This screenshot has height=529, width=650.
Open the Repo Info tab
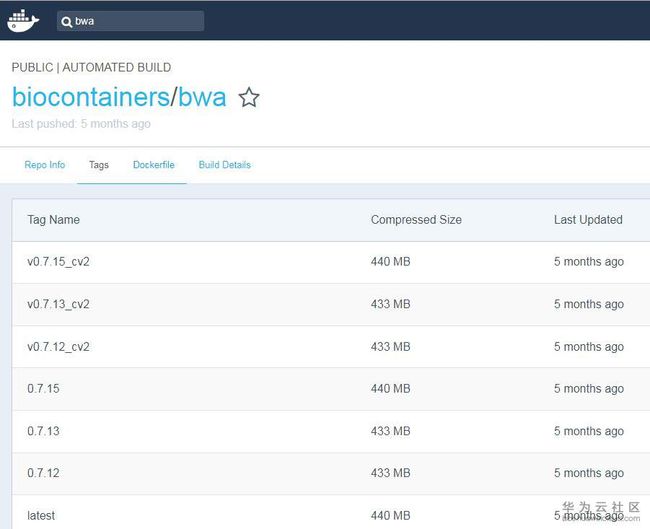tap(45, 165)
